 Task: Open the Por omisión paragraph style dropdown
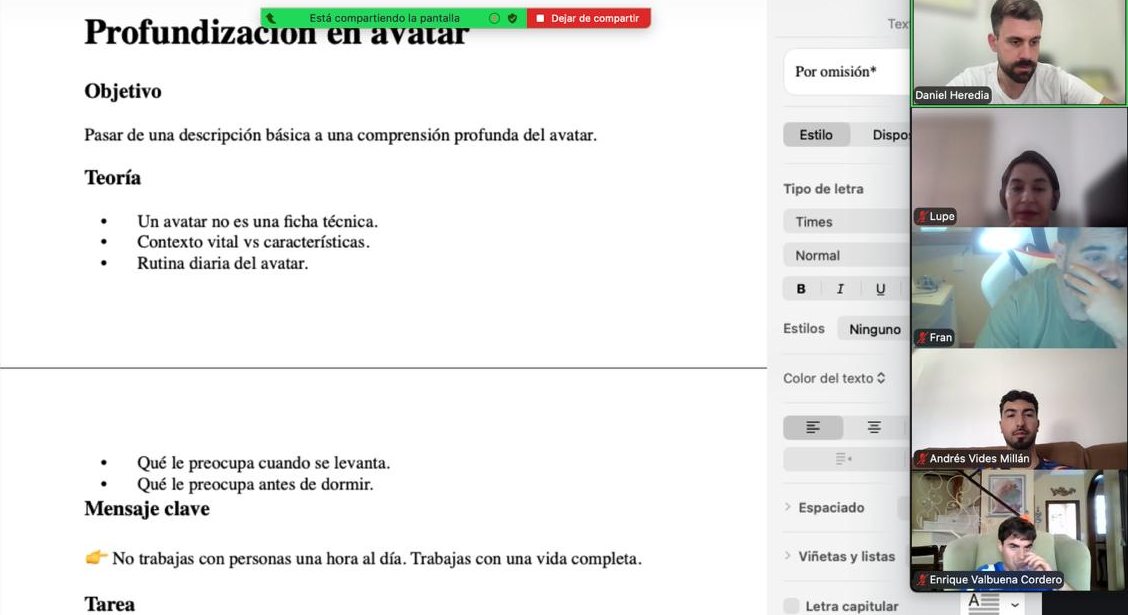tap(847, 71)
